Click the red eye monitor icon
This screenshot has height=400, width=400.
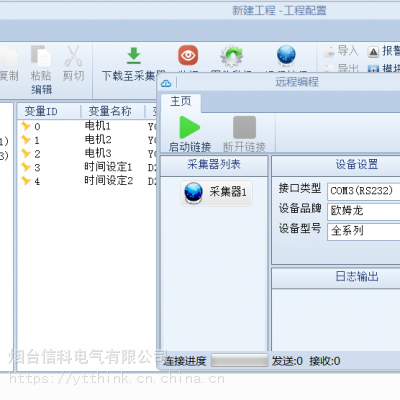tap(188, 55)
